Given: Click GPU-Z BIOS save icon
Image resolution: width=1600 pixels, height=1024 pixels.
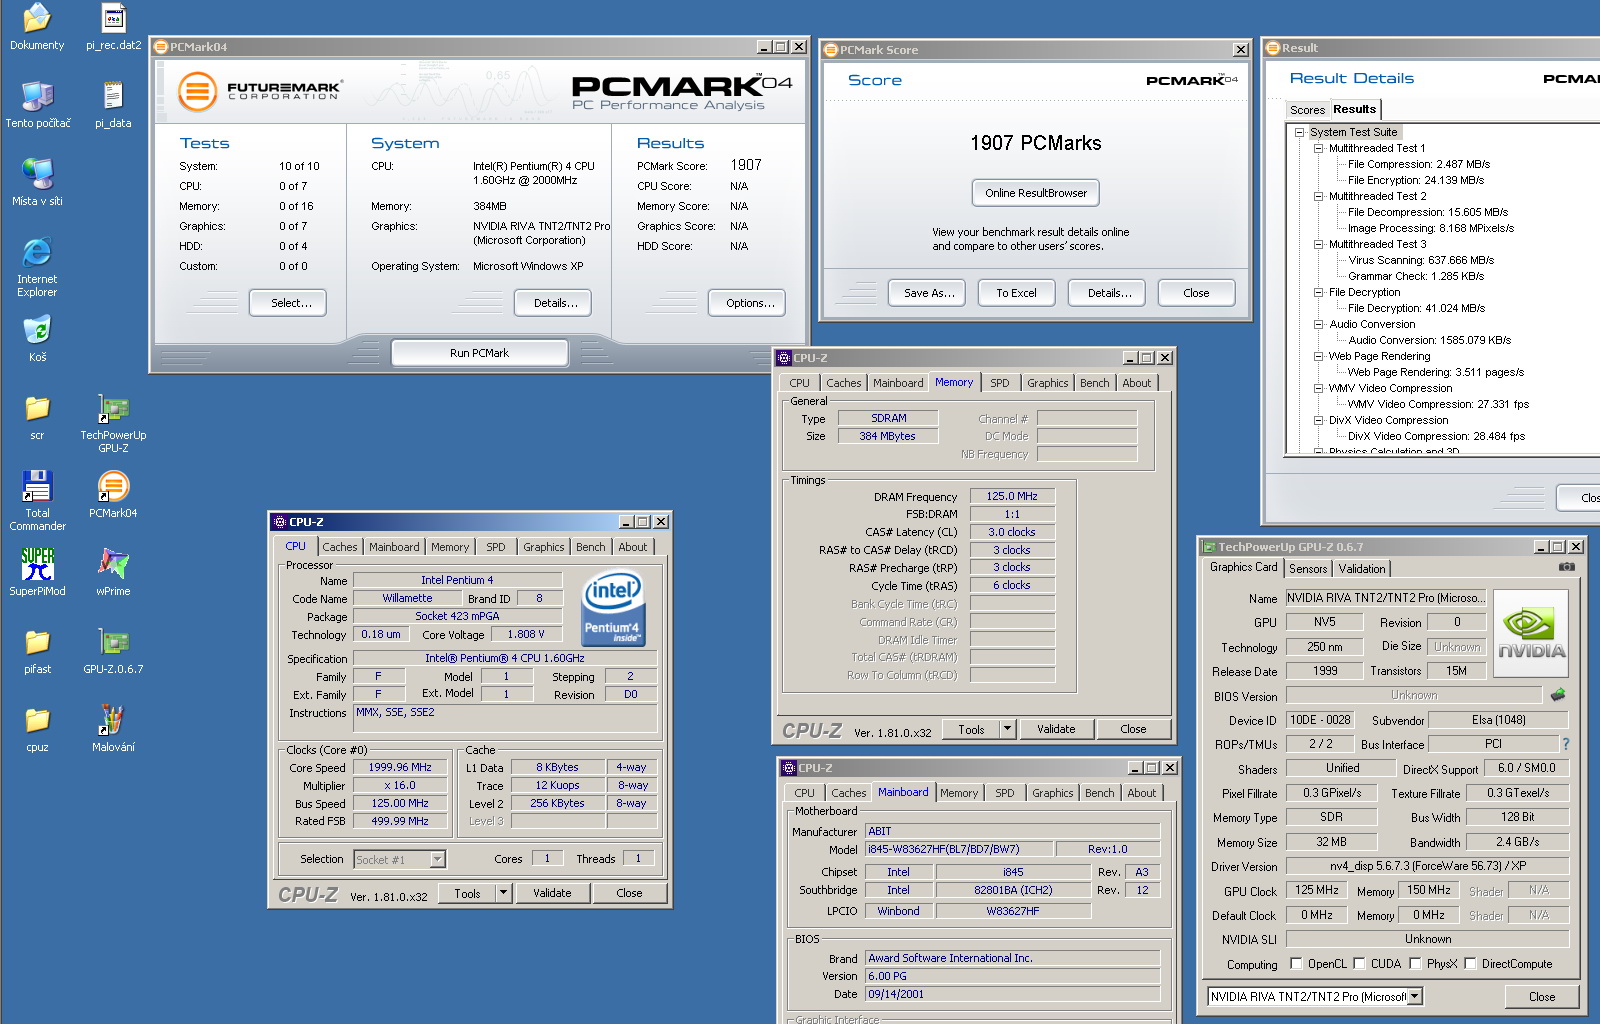Looking at the screenshot, I should click(x=1558, y=694).
